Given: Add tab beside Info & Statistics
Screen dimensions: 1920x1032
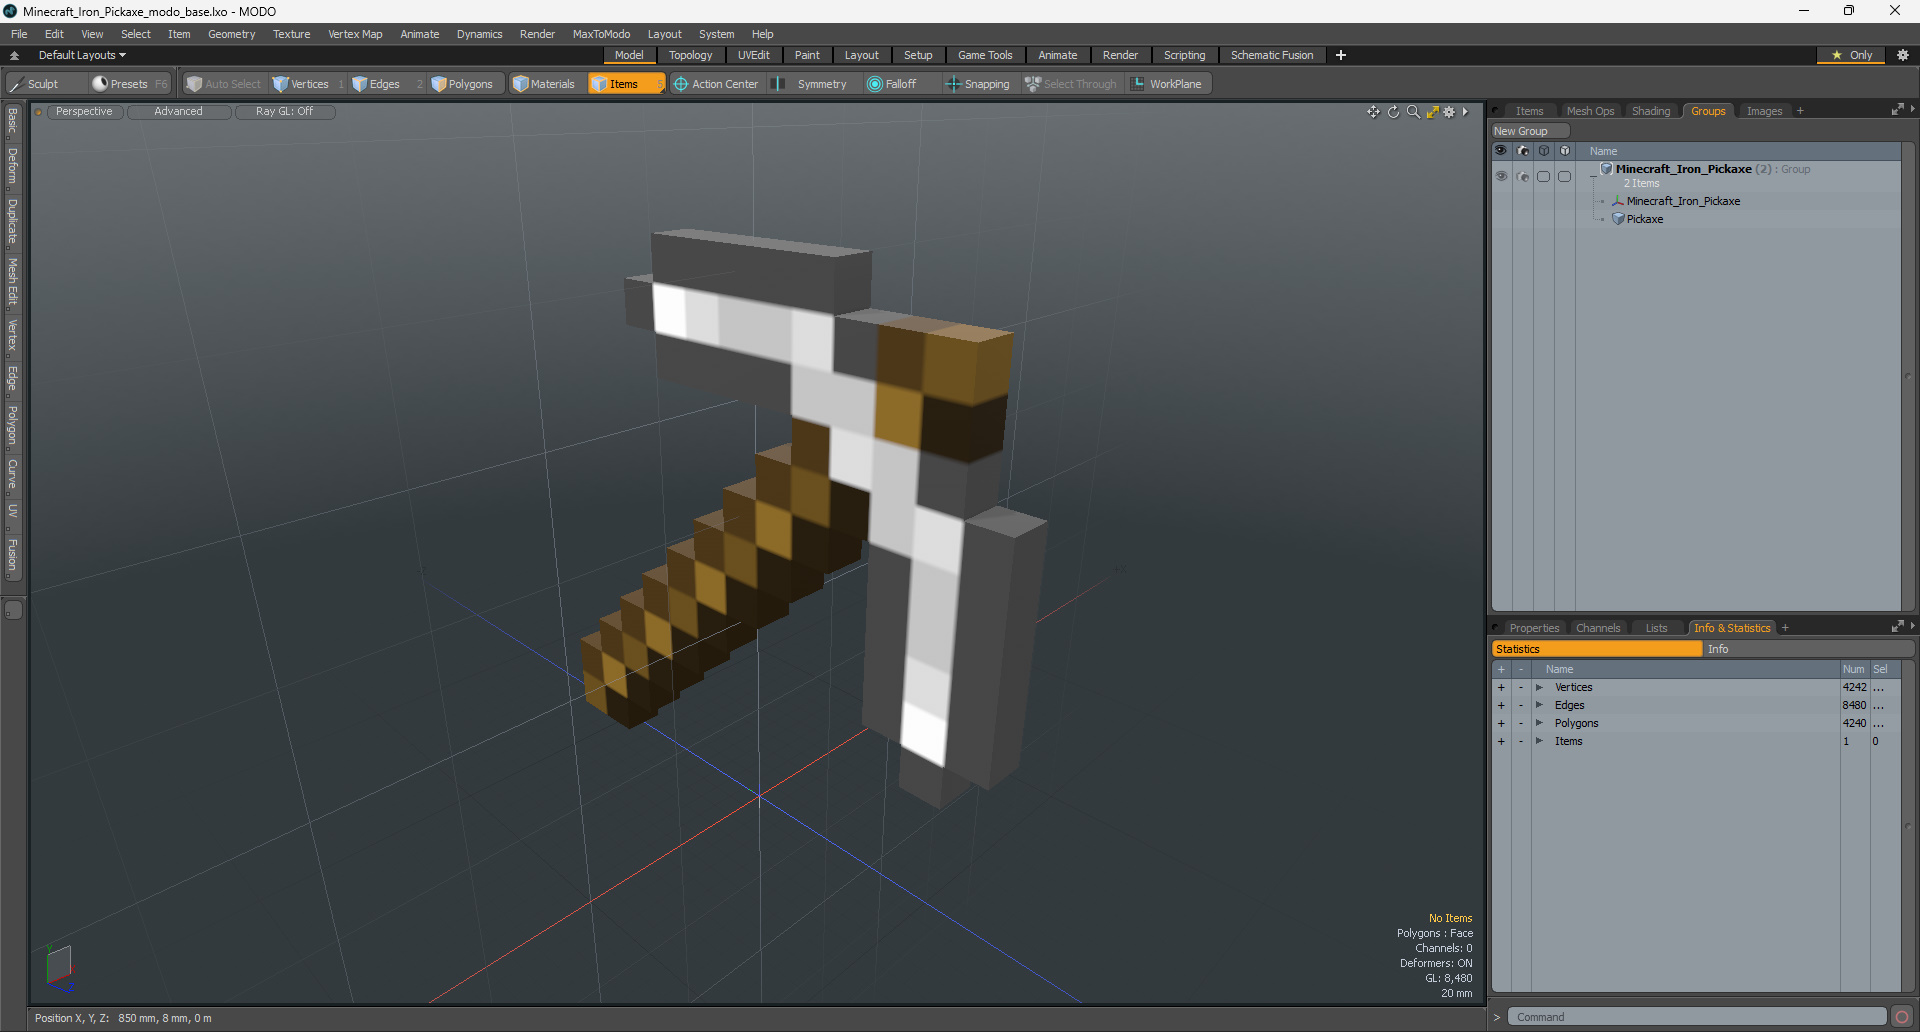Looking at the screenshot, I should click(x=1785, y=628).
